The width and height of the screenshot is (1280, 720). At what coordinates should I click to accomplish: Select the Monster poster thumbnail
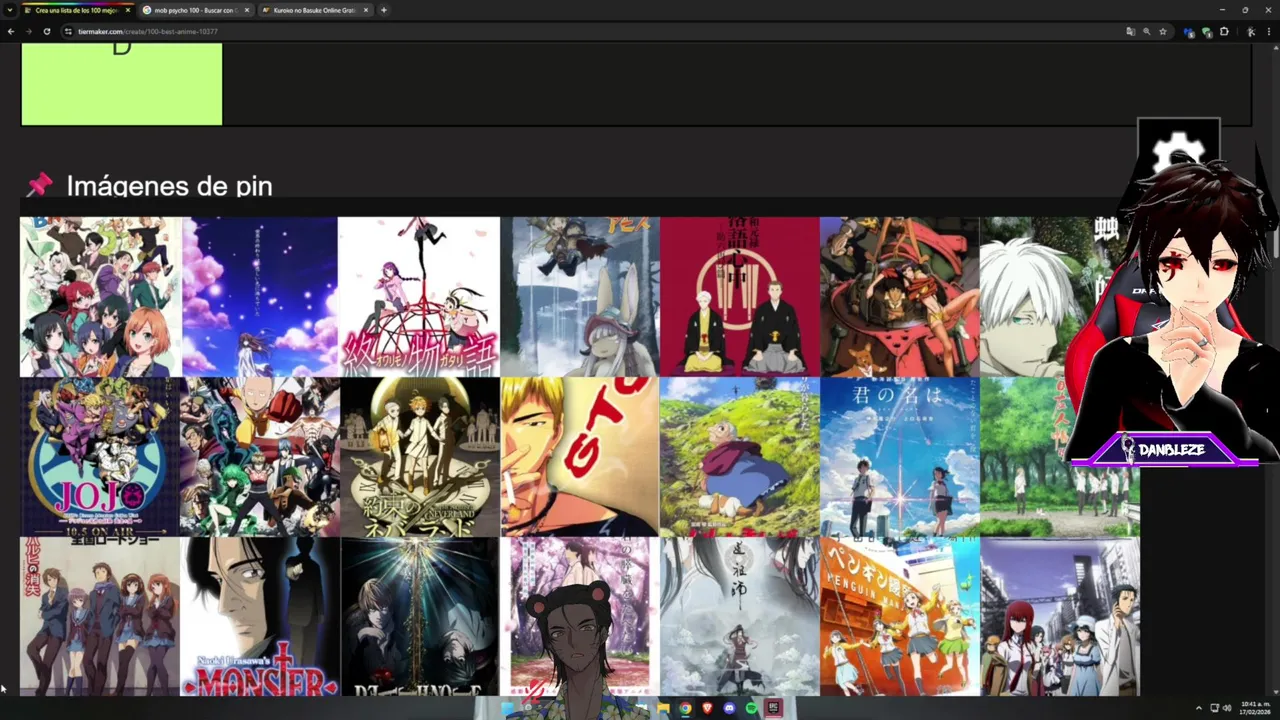[260, 617]
